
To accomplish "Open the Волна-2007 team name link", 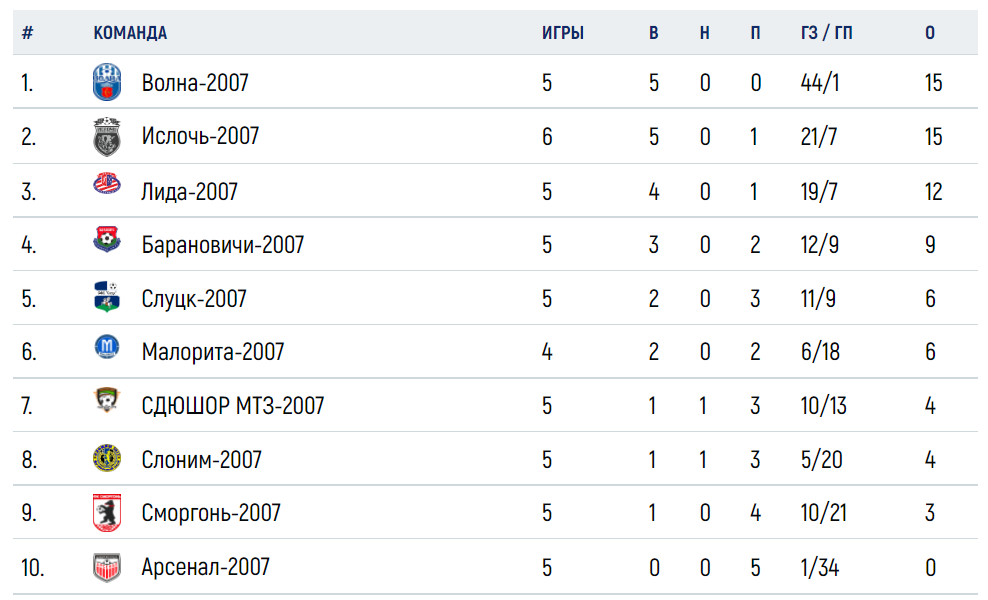I will tap(195, 83).
